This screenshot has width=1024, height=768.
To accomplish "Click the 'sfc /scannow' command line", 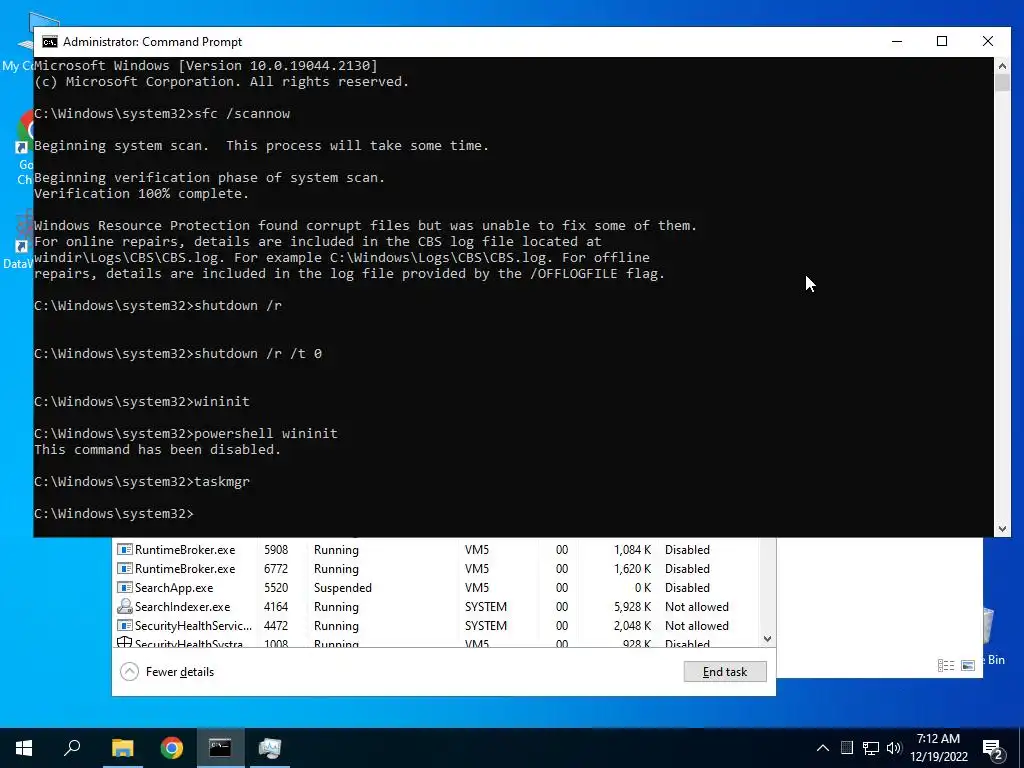I will pos(162,114).
